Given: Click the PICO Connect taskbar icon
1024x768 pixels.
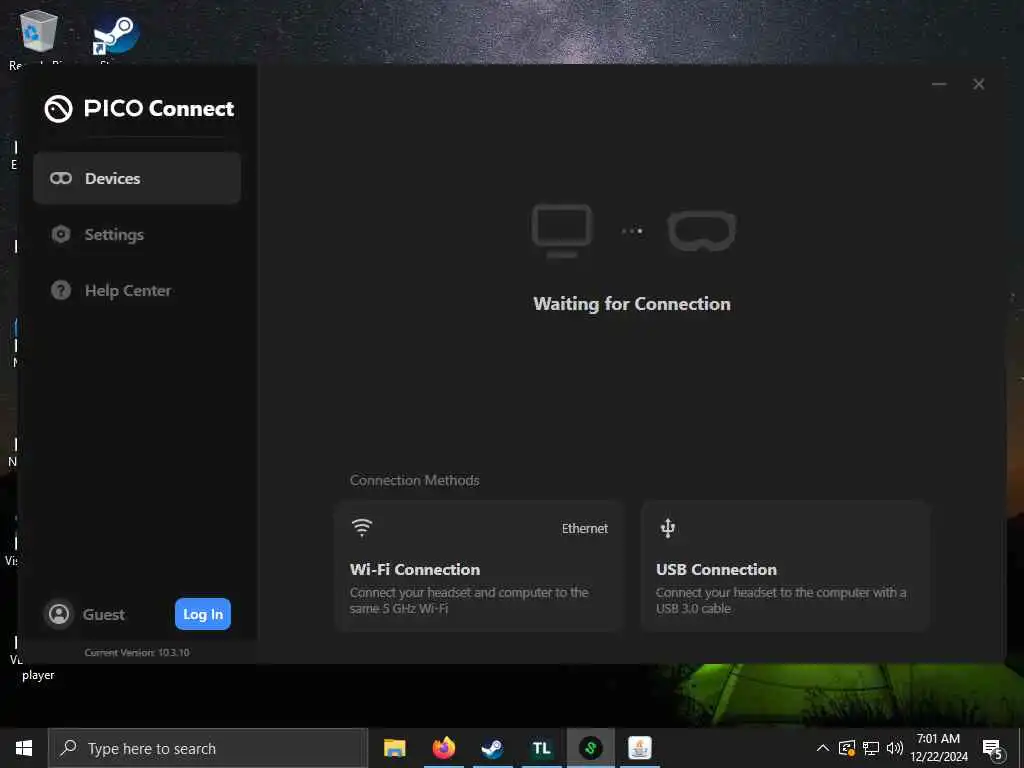Looking at the screenshot, I should [590, 748].
